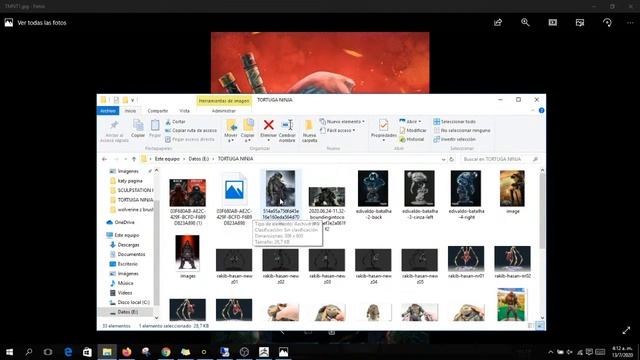Rotate the photo using Photos rotate icon
Viewport: 640px width, 360px height.
click(x=607, y=22)
